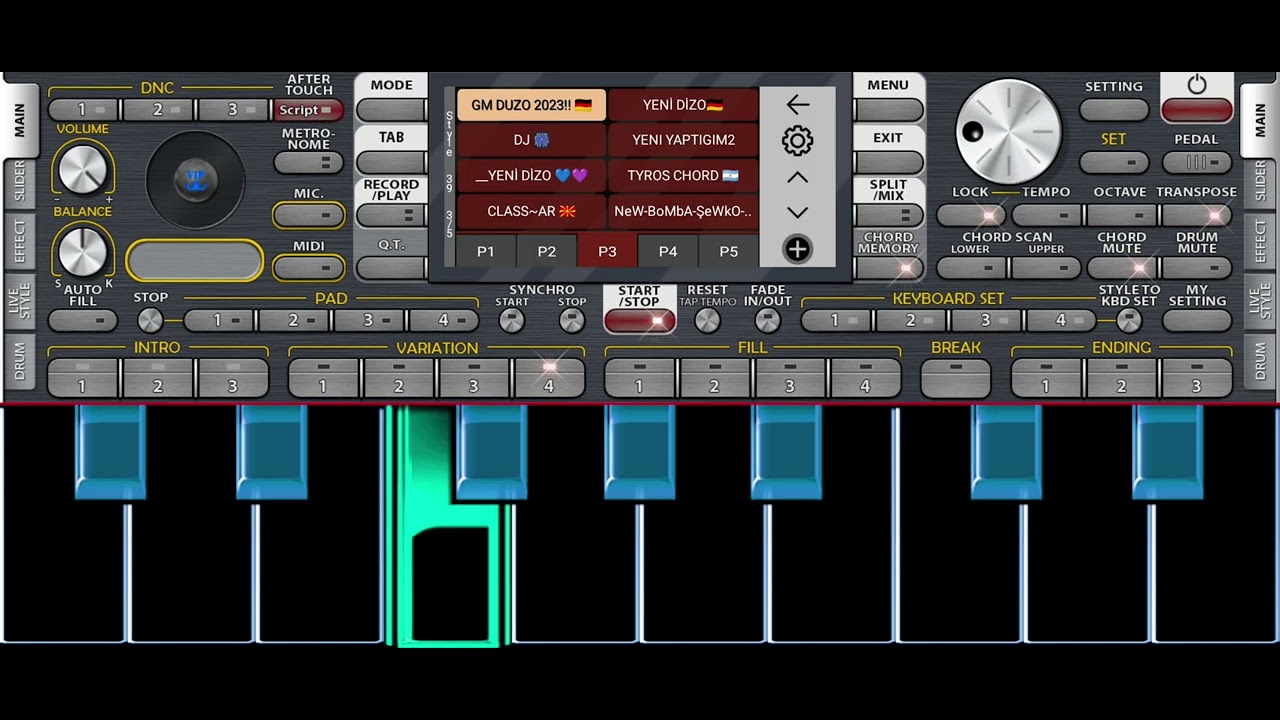Click the MENU button
This screenshot has height=720, width=1280.
tap(888, 110)
